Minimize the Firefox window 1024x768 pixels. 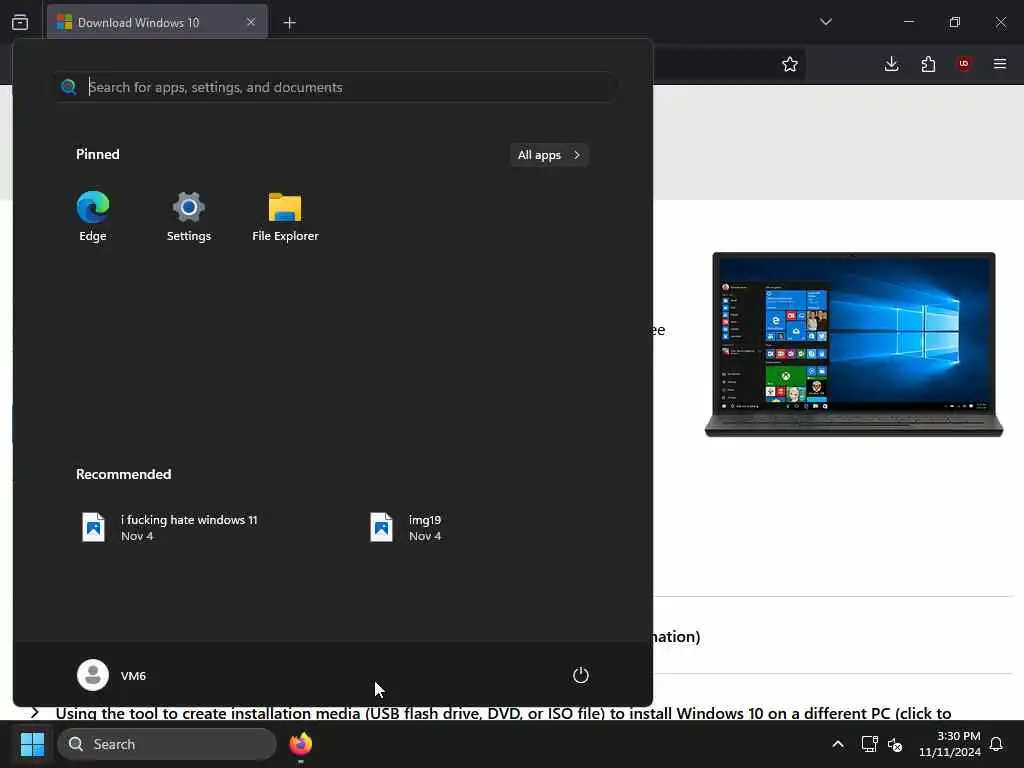pos(909,22)
